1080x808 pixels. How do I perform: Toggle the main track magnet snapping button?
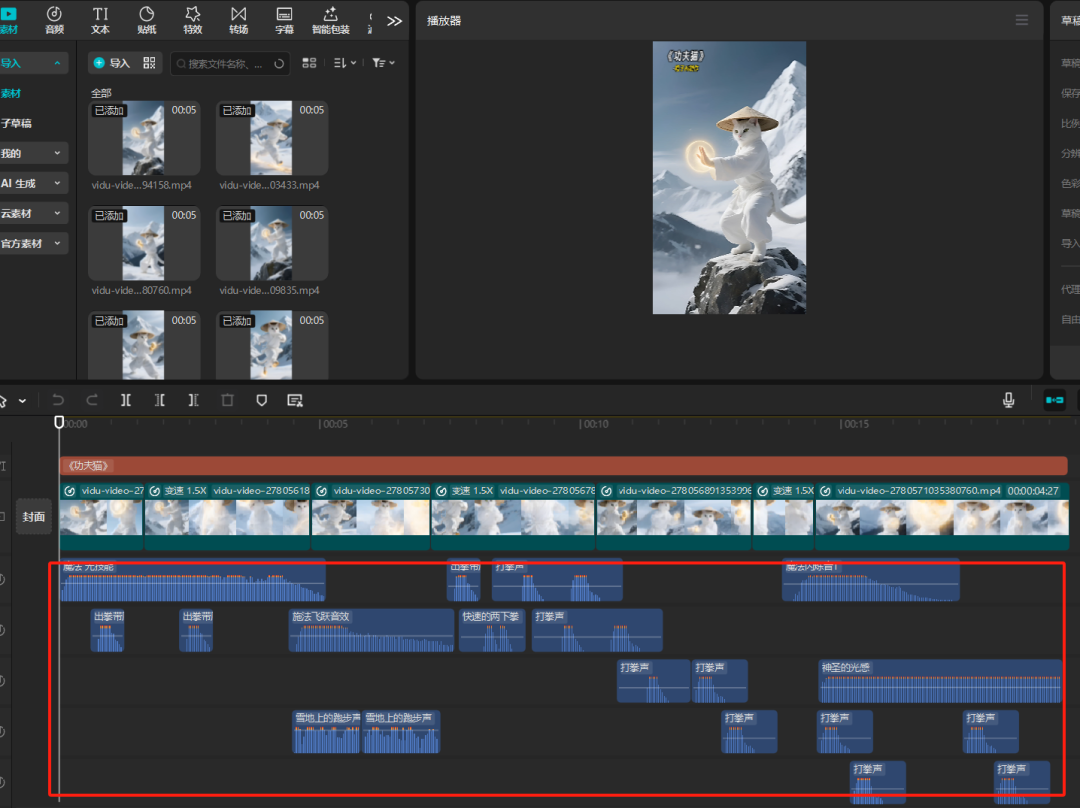pyautogui.click(x=1054, y=400)
